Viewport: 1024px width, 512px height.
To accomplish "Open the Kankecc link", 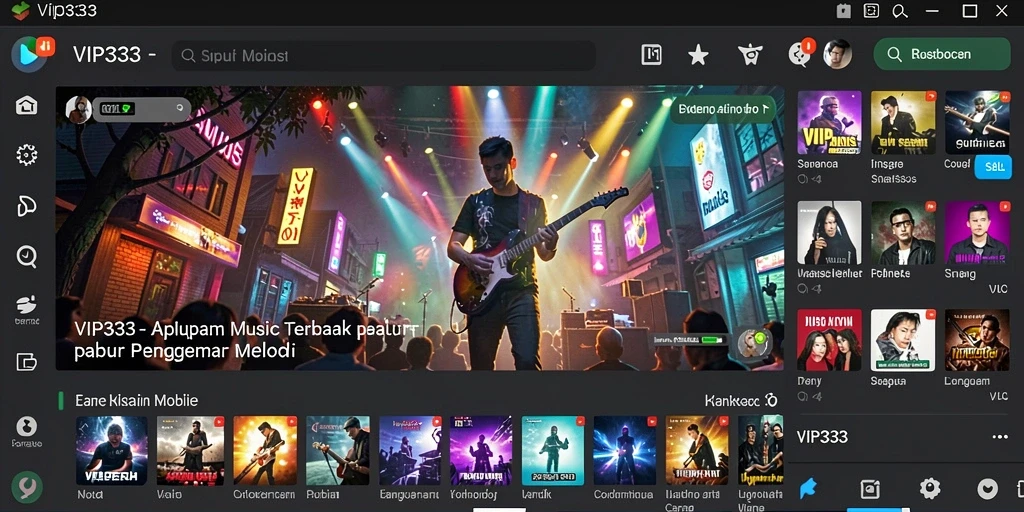I will click(x=732, y=400).
